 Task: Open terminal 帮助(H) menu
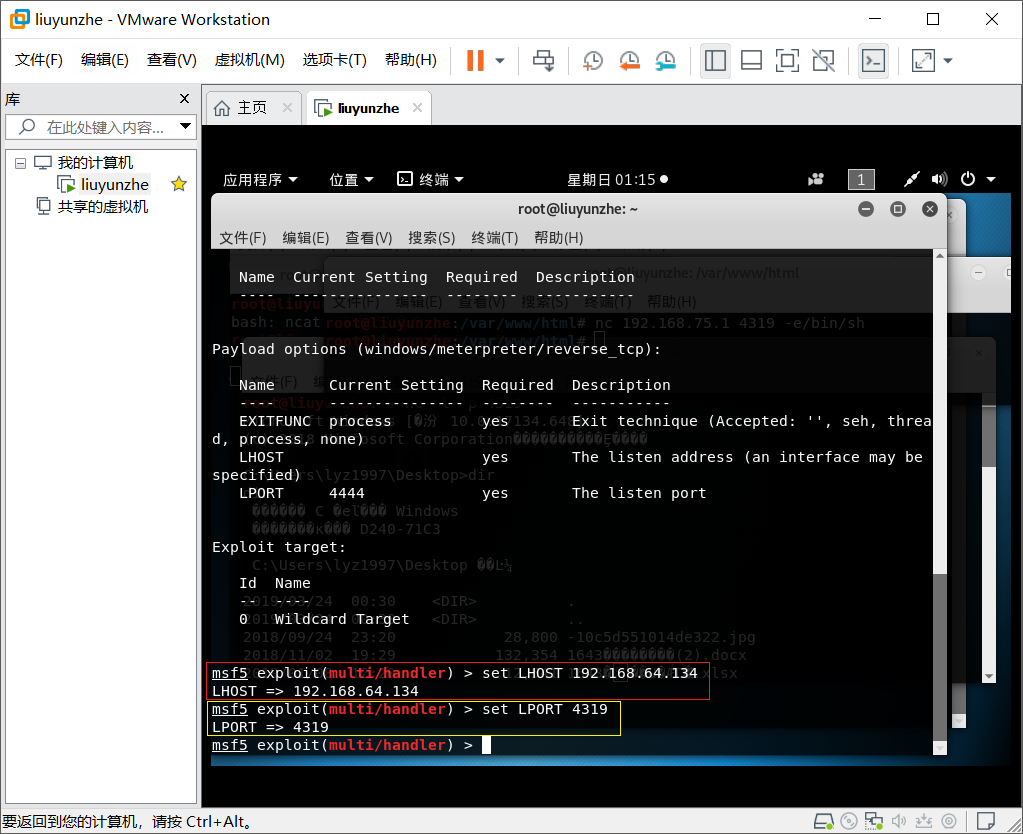[x=558, y=238]
